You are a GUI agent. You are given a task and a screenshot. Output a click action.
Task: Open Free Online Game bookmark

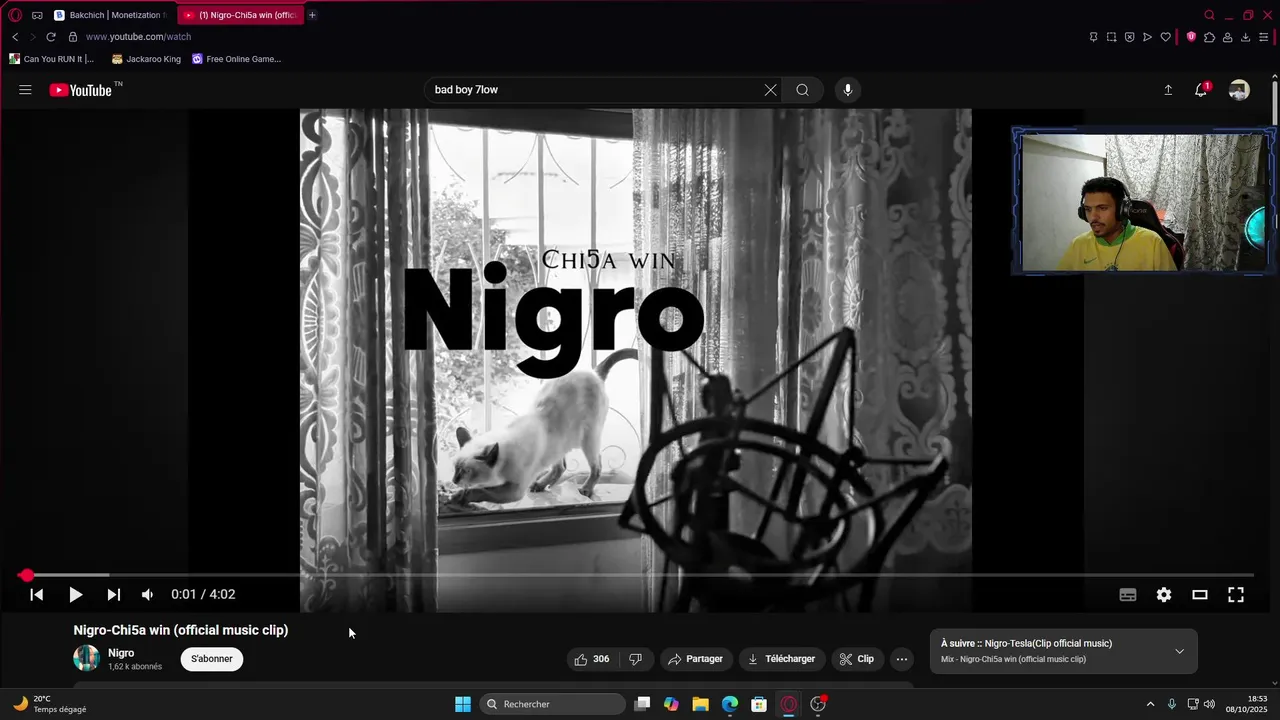(x=236, y=59)
